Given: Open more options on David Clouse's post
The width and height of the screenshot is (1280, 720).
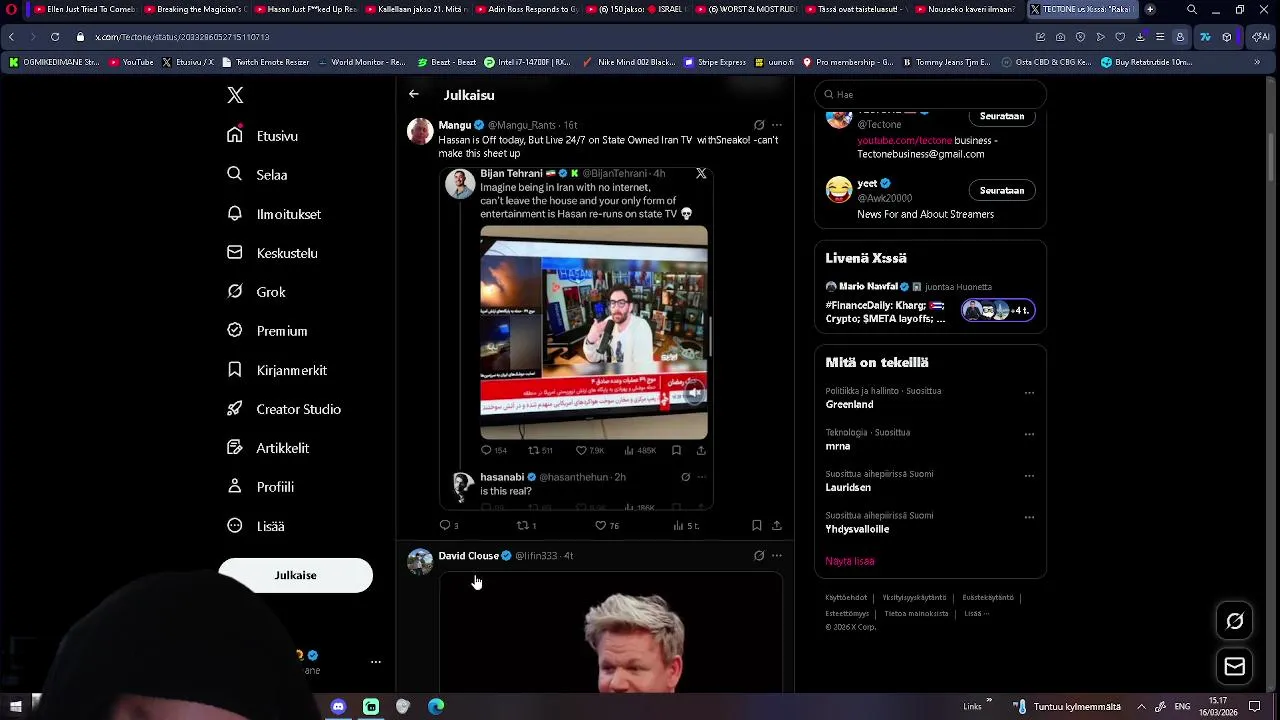Looking at the screenshot, I should click(x=777, y=556).
